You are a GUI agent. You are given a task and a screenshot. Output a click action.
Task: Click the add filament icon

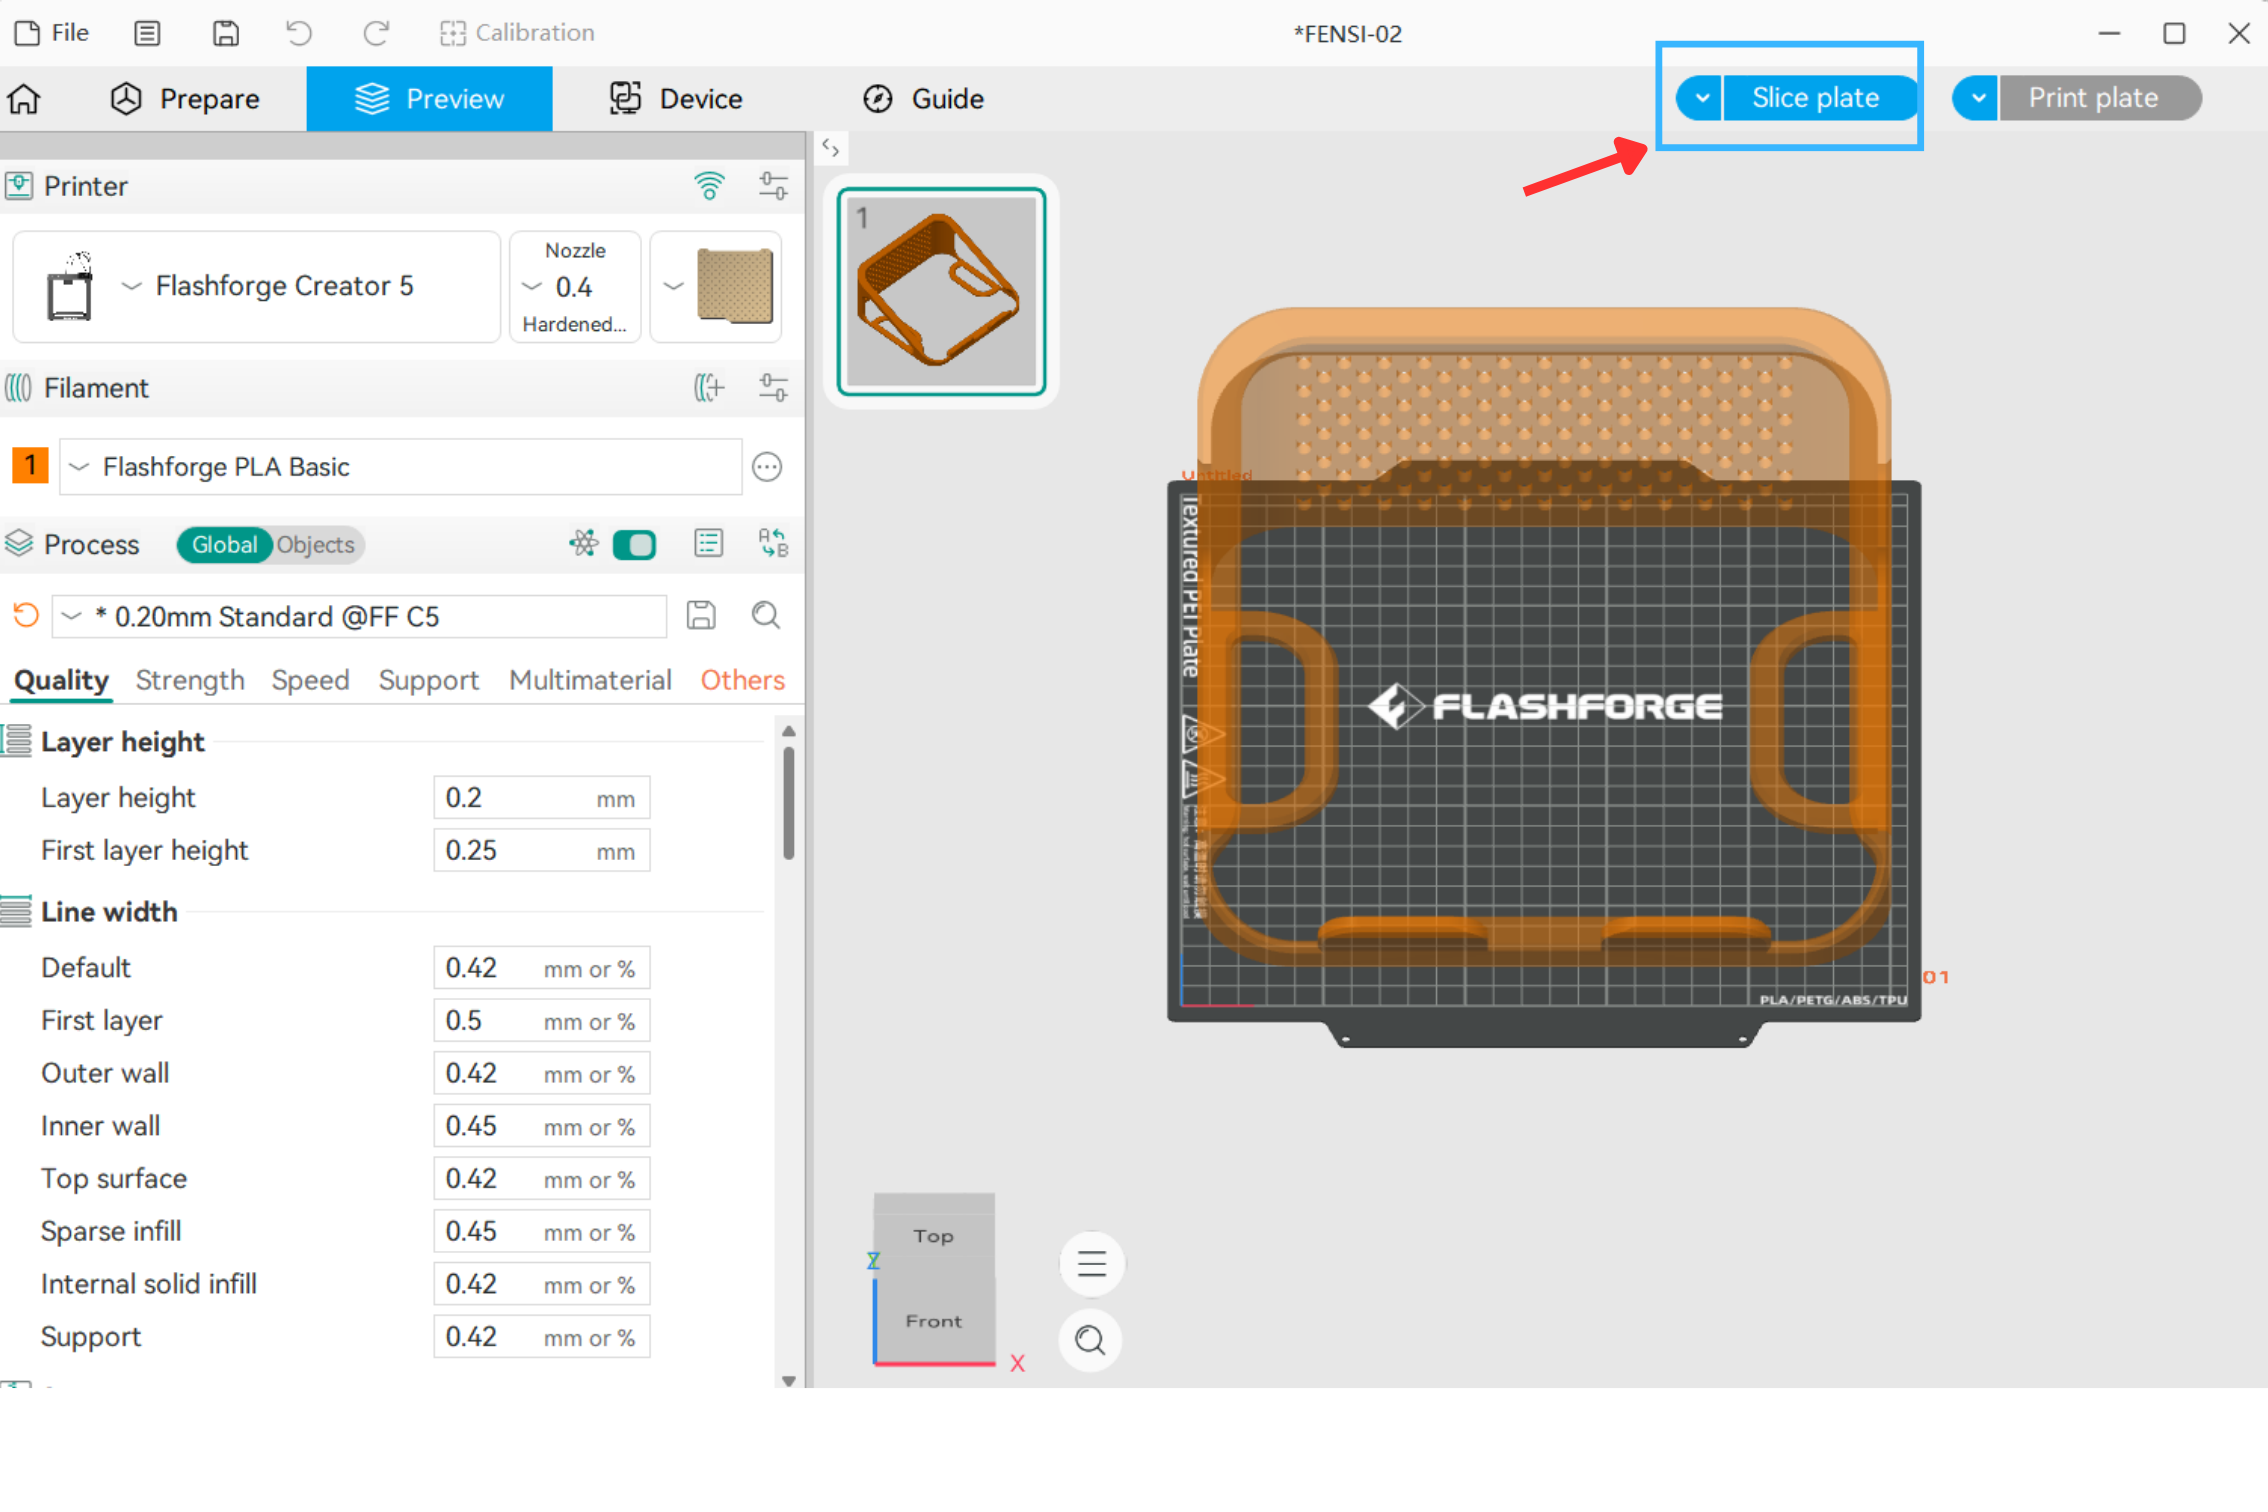point(709,388)
